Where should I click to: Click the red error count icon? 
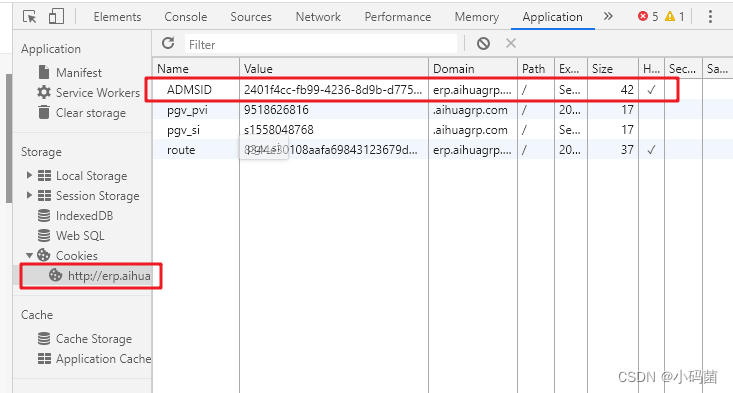coord(643,16)
